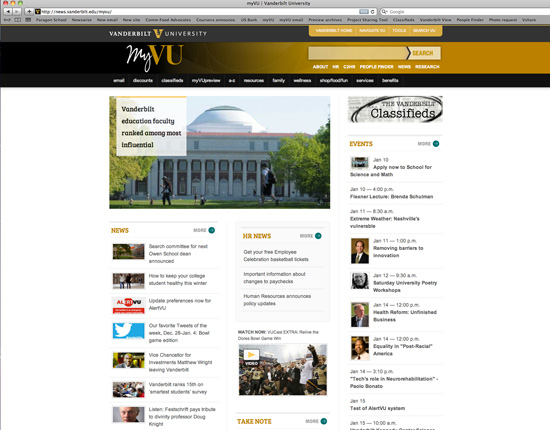Select discounts in the nav bar

tap(143, 80)
